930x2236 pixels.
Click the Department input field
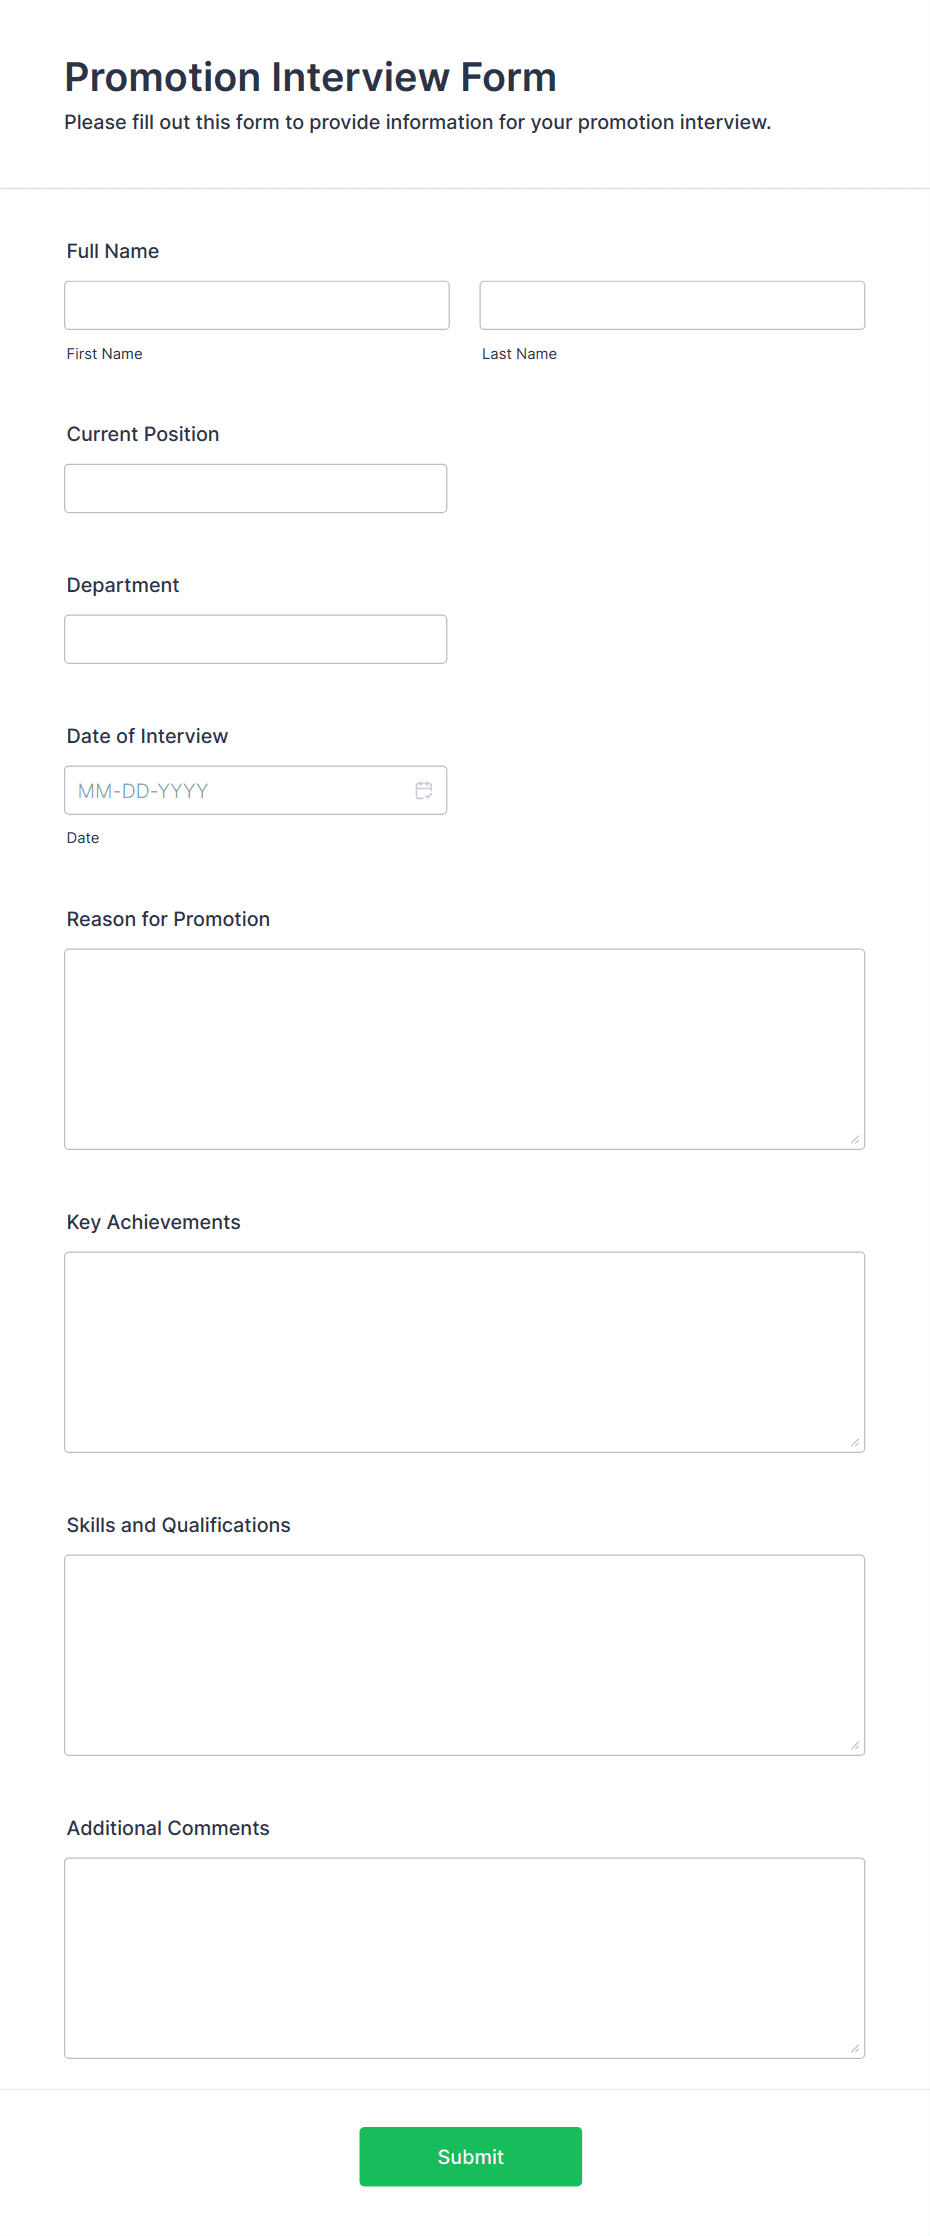pyautogui.click(x=255, y=638)
